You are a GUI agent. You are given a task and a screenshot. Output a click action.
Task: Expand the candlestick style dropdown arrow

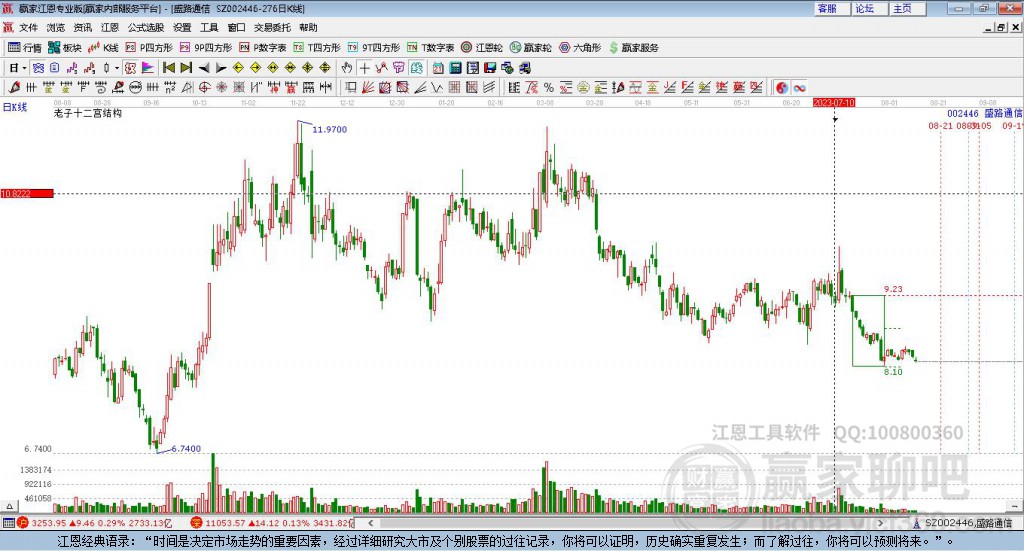tap(117, 68)
